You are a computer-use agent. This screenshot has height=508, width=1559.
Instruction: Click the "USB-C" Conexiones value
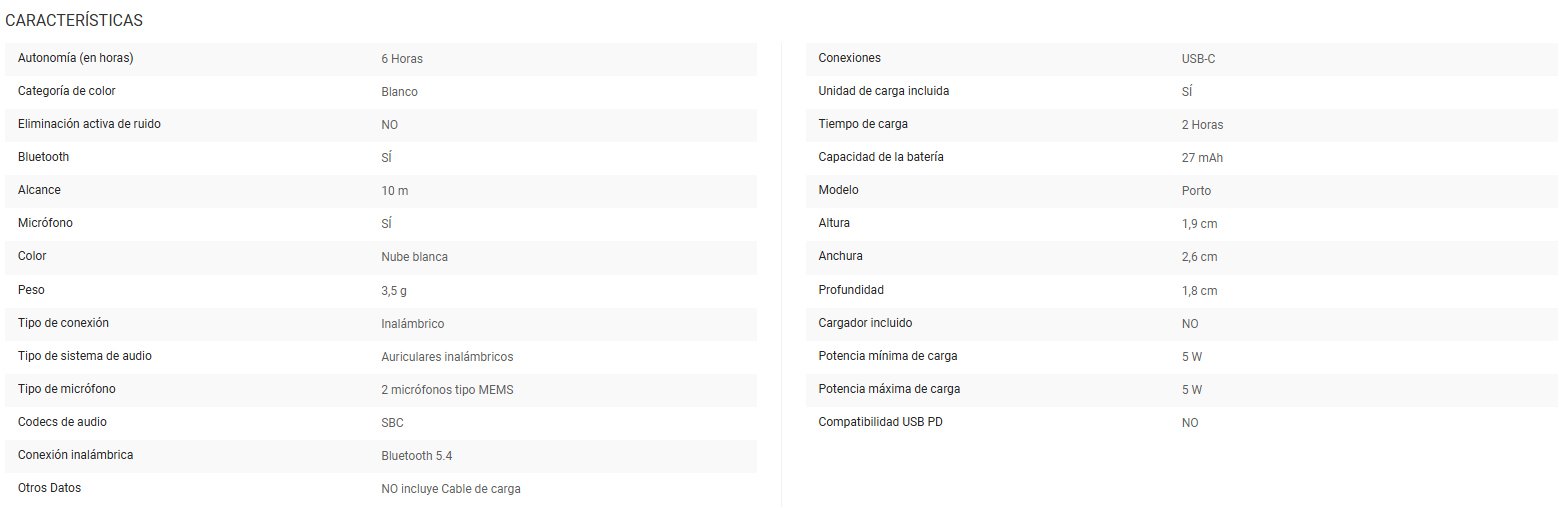point(1199,59)
